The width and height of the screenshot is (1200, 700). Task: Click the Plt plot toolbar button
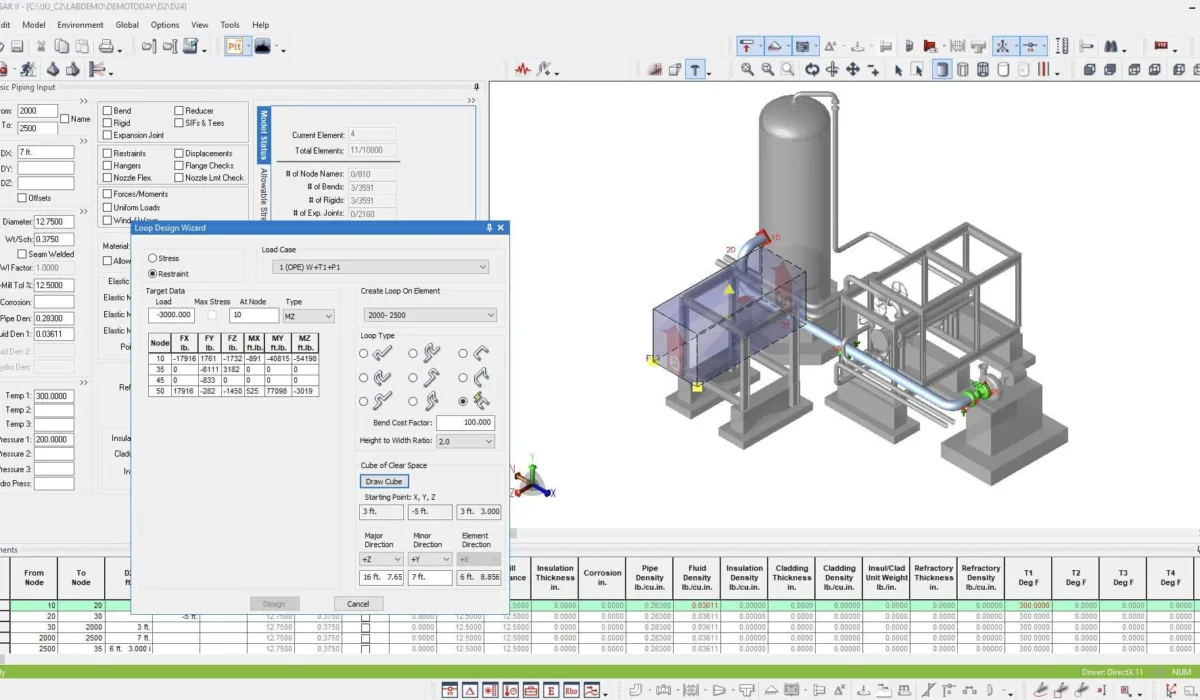click(x=235, y=46)
